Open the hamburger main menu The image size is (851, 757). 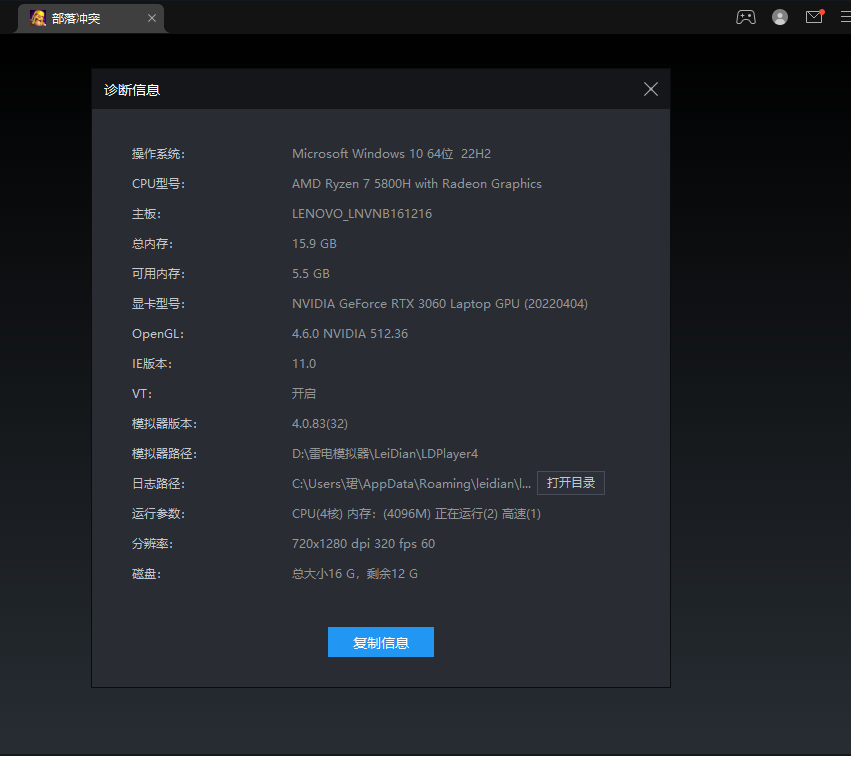pos(845,17)
